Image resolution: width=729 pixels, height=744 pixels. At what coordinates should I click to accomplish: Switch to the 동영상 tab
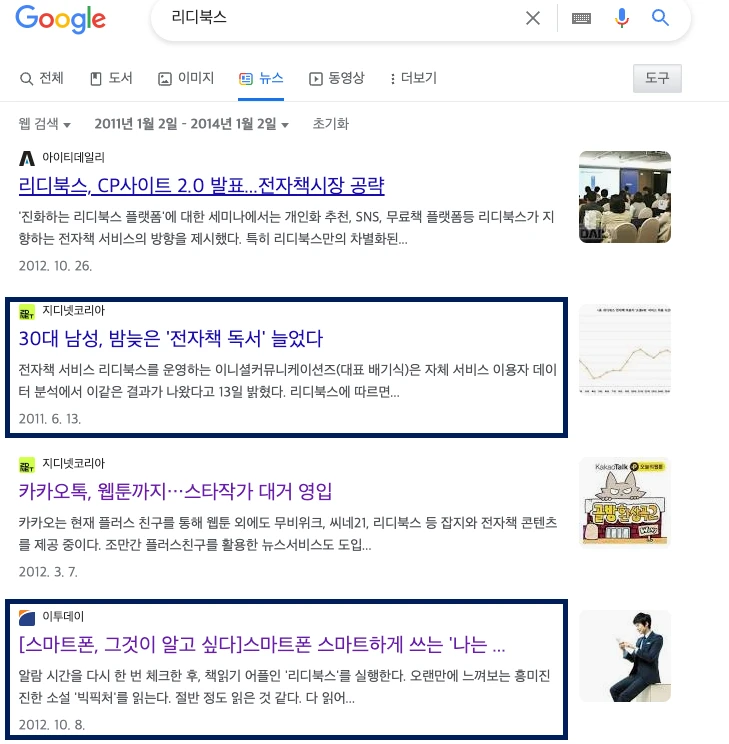(x=336, y=78)
